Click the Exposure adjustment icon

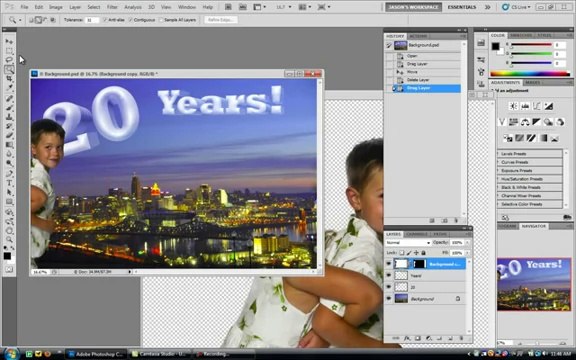[x=548, y=106]
